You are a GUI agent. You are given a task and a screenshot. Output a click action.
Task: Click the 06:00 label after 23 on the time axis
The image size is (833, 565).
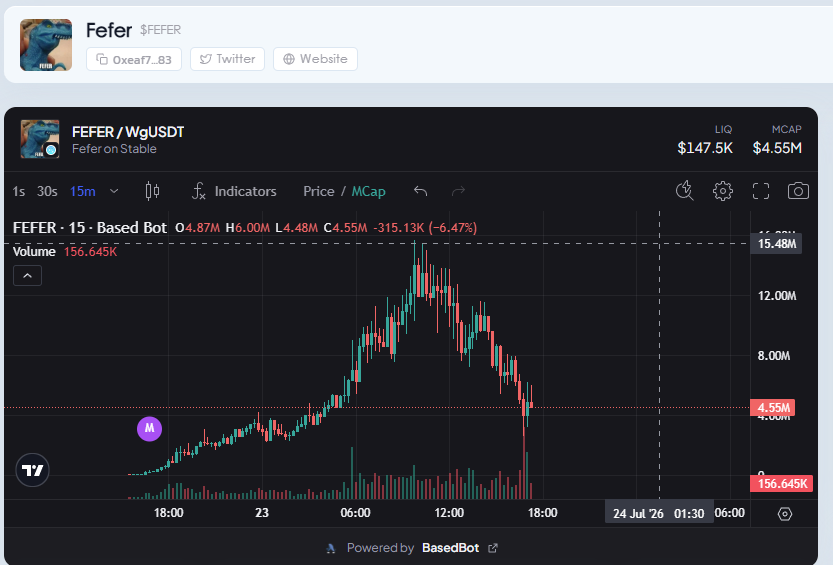[355, 513]
